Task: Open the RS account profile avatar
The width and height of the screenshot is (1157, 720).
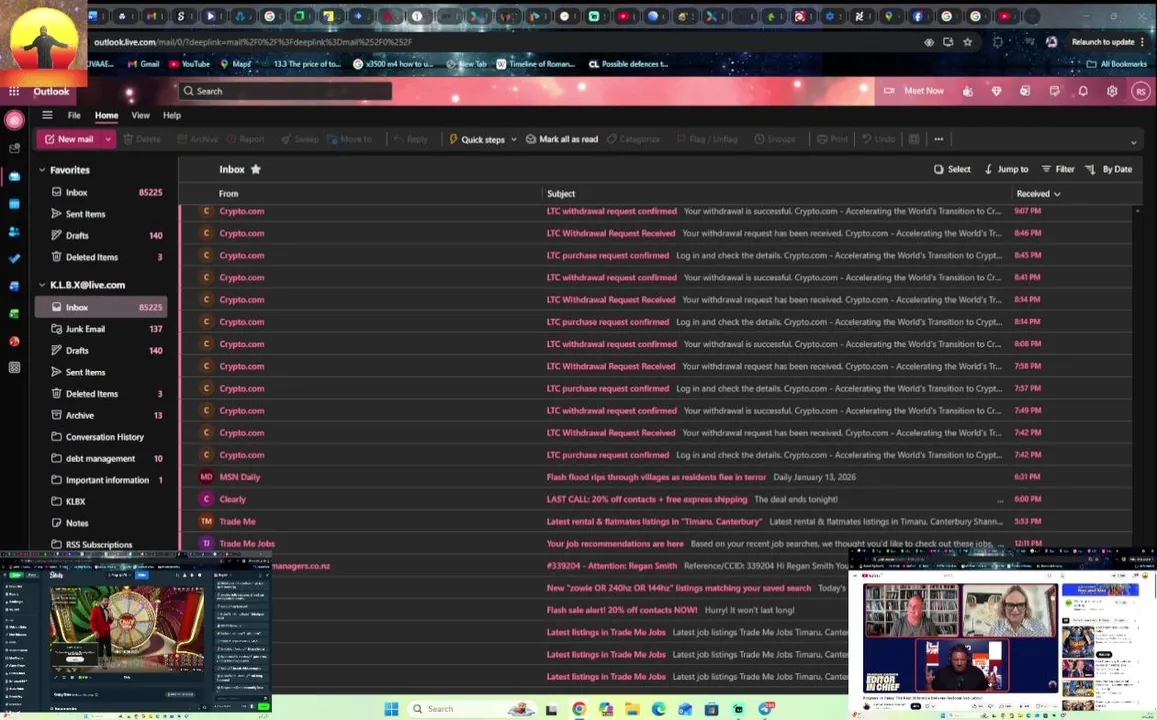Action: click(1141, 91)
